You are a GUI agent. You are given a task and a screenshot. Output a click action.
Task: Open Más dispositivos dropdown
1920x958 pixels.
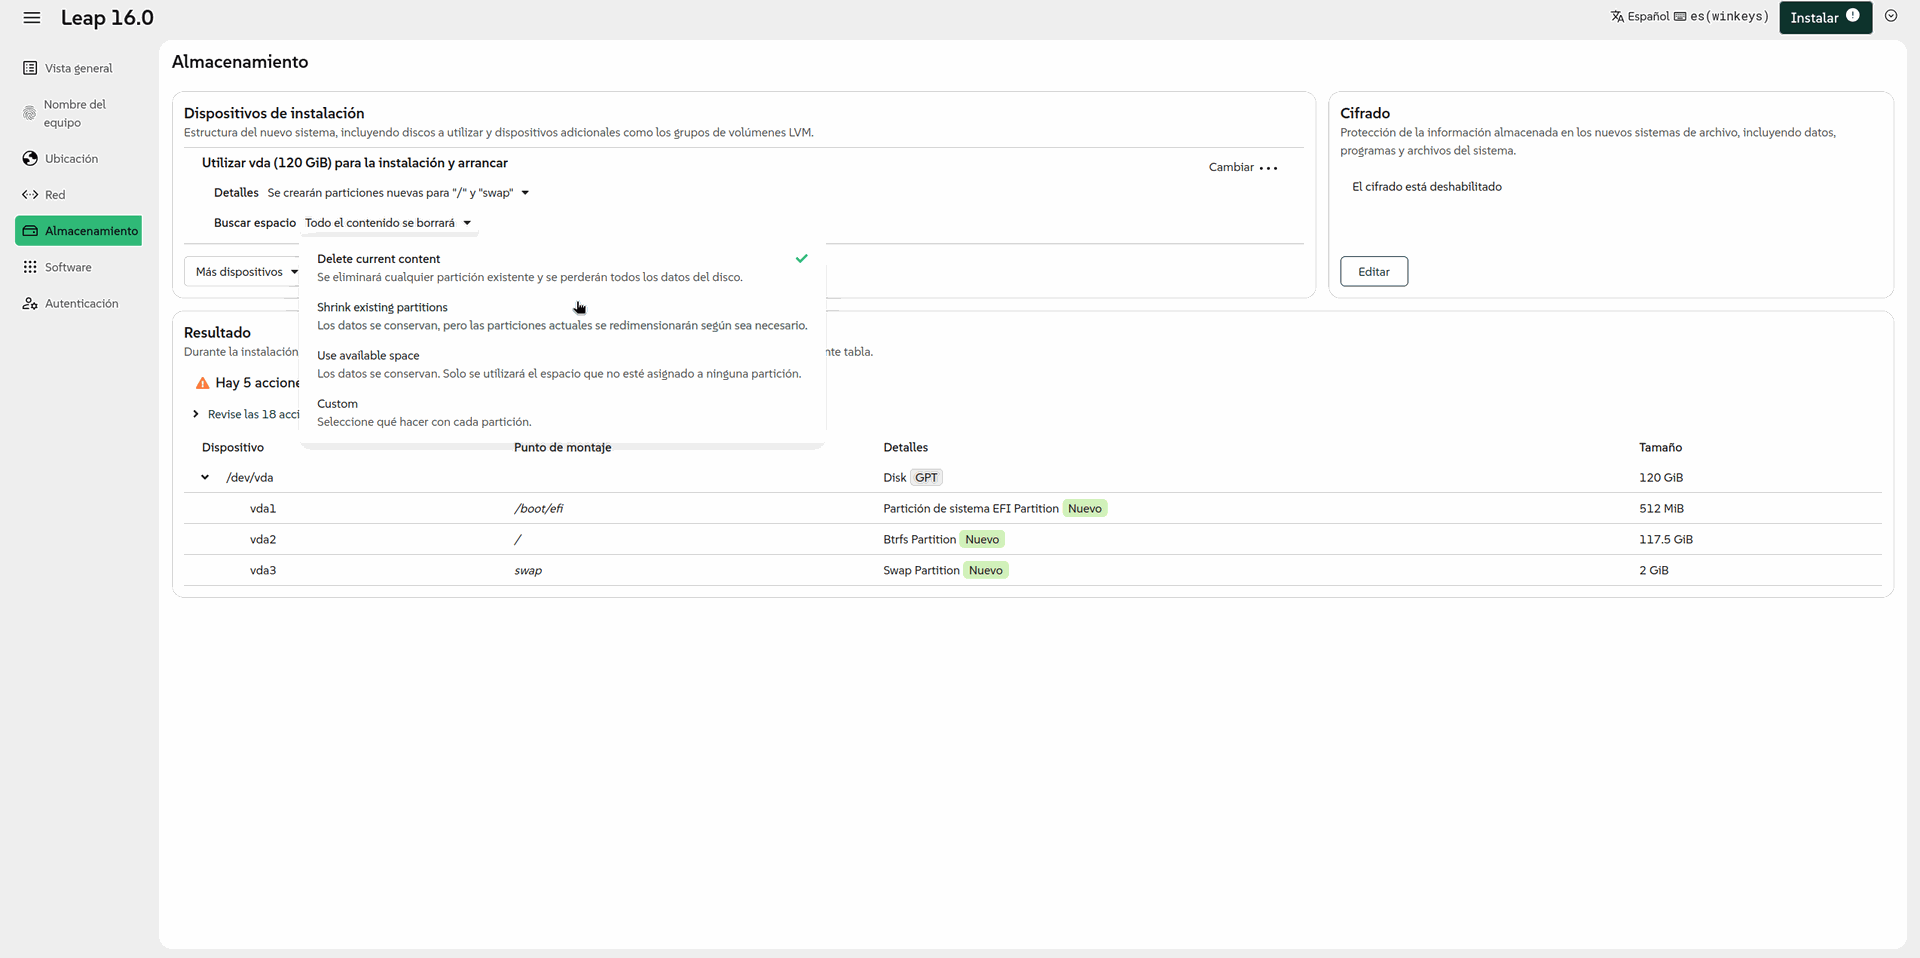click(x=246, y=272)
